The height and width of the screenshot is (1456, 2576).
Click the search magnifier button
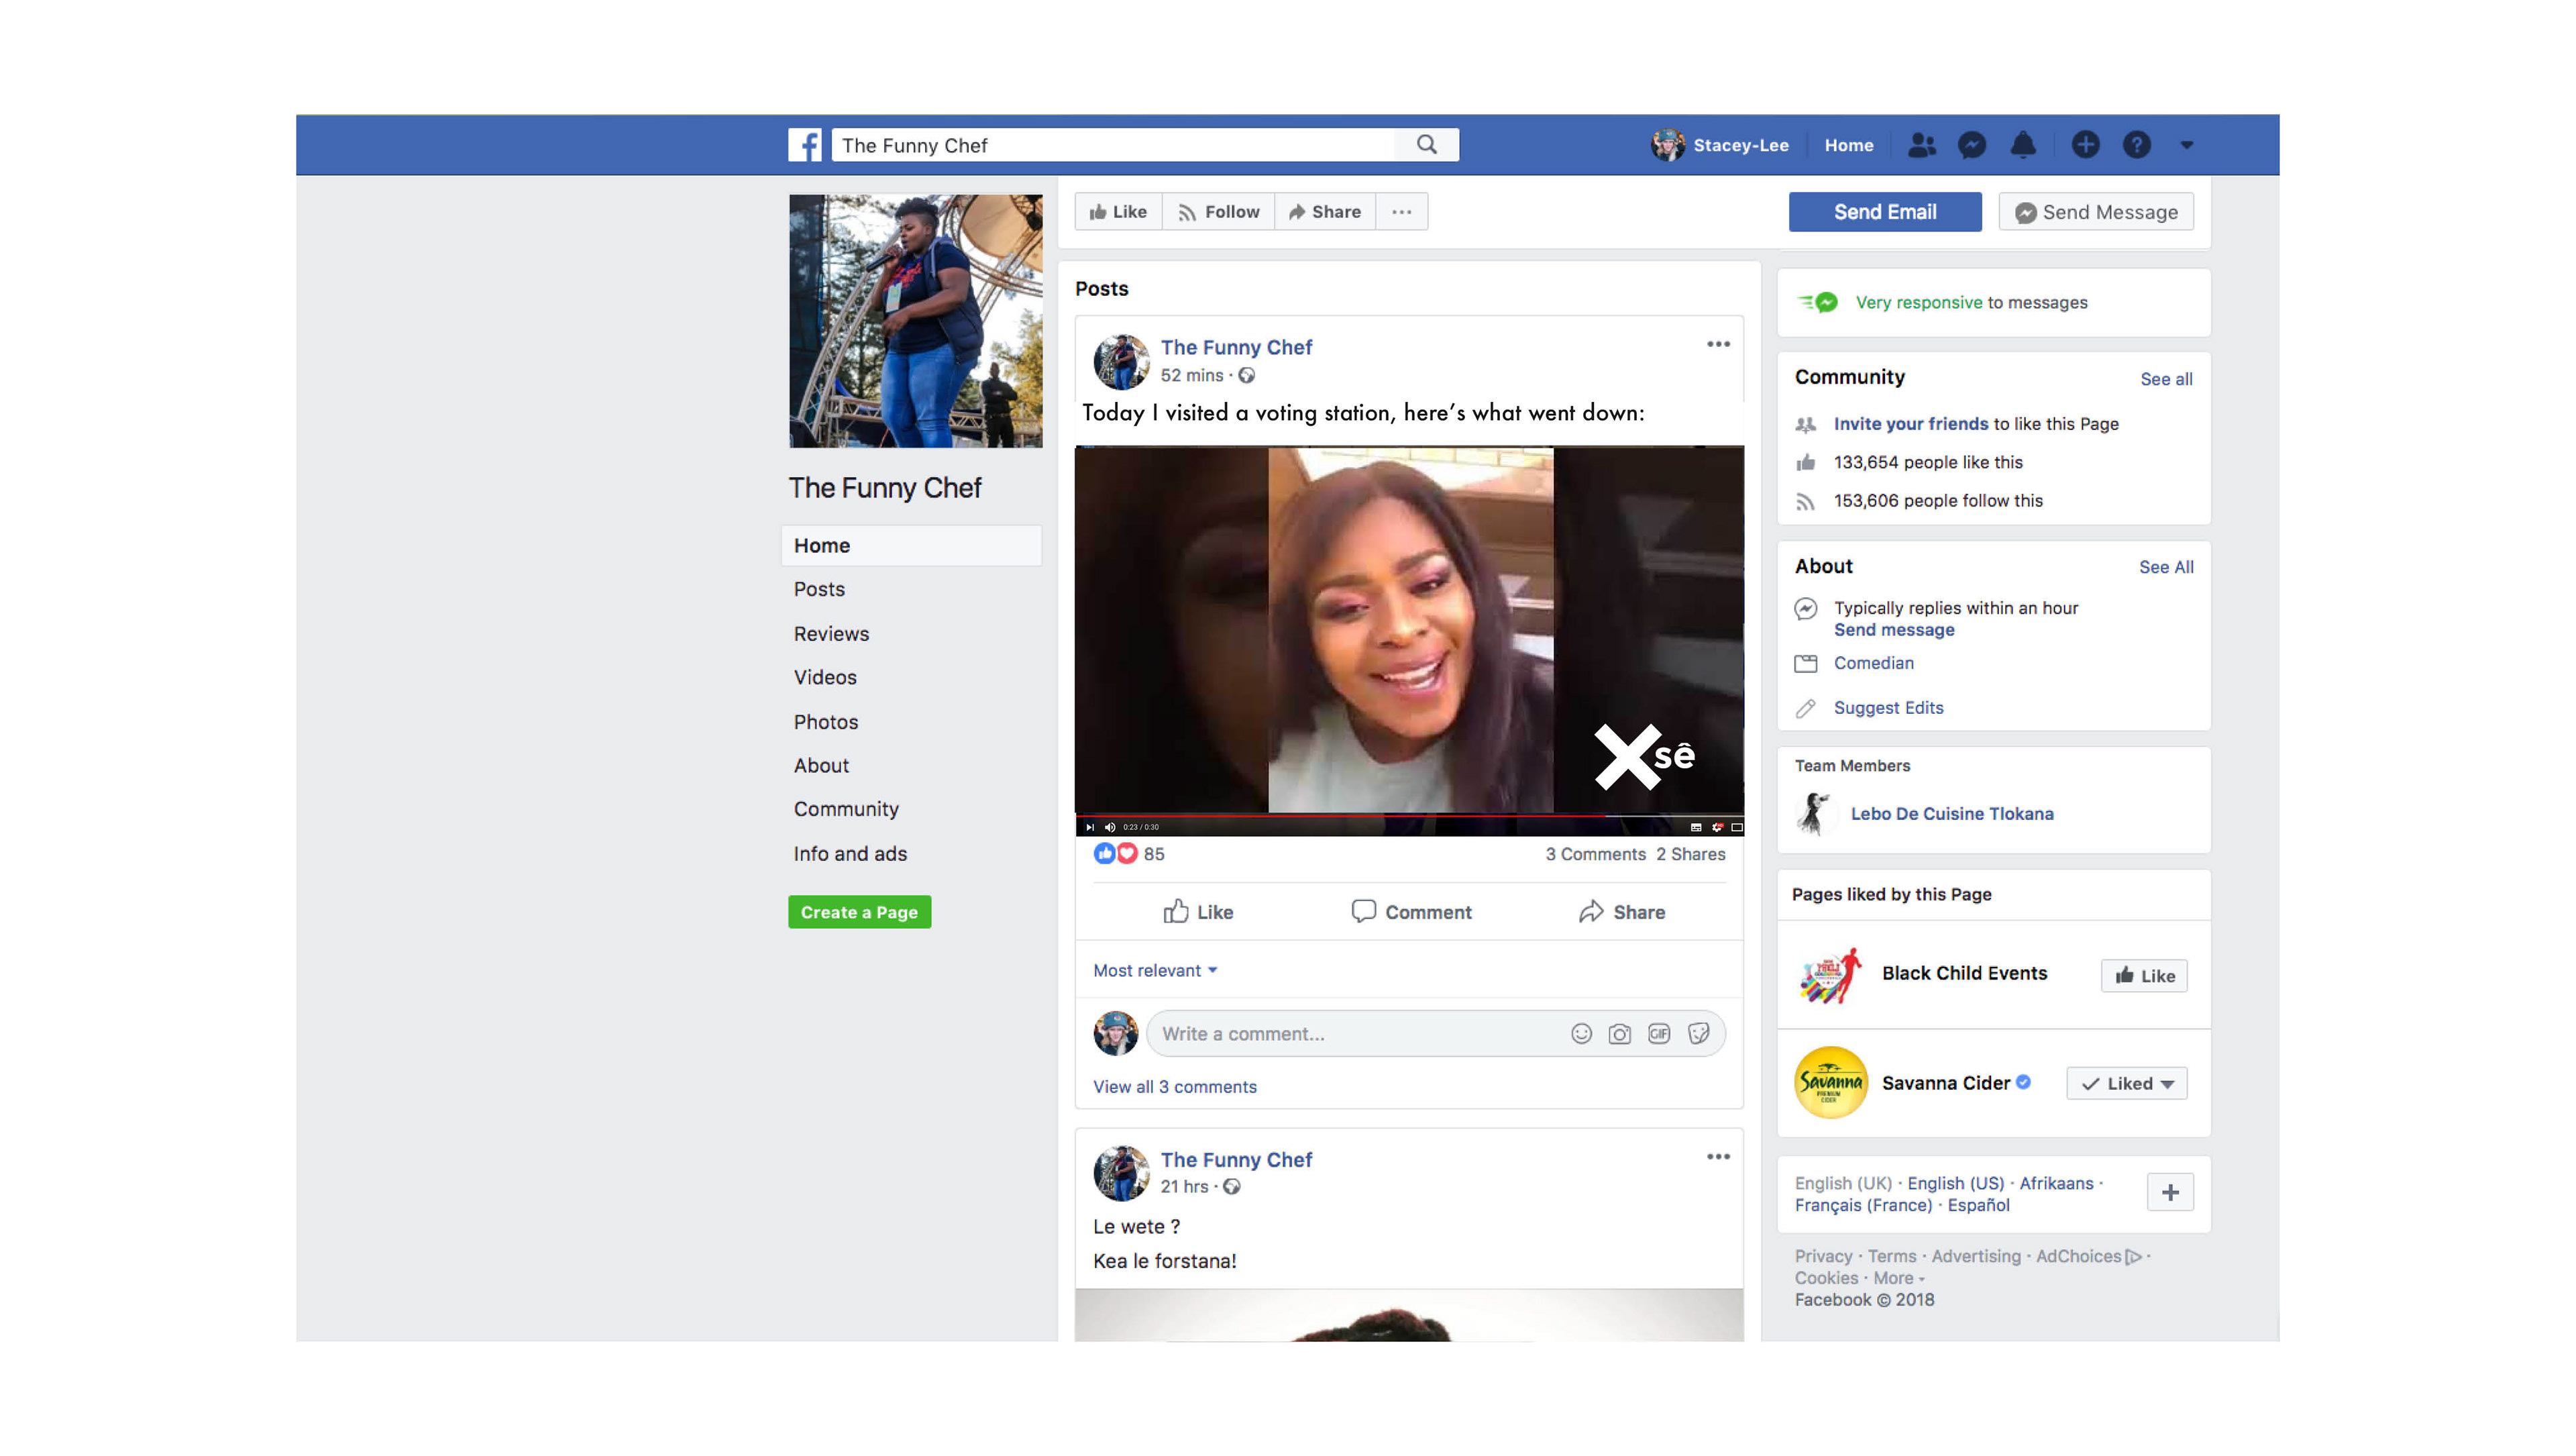[1427, 145]
